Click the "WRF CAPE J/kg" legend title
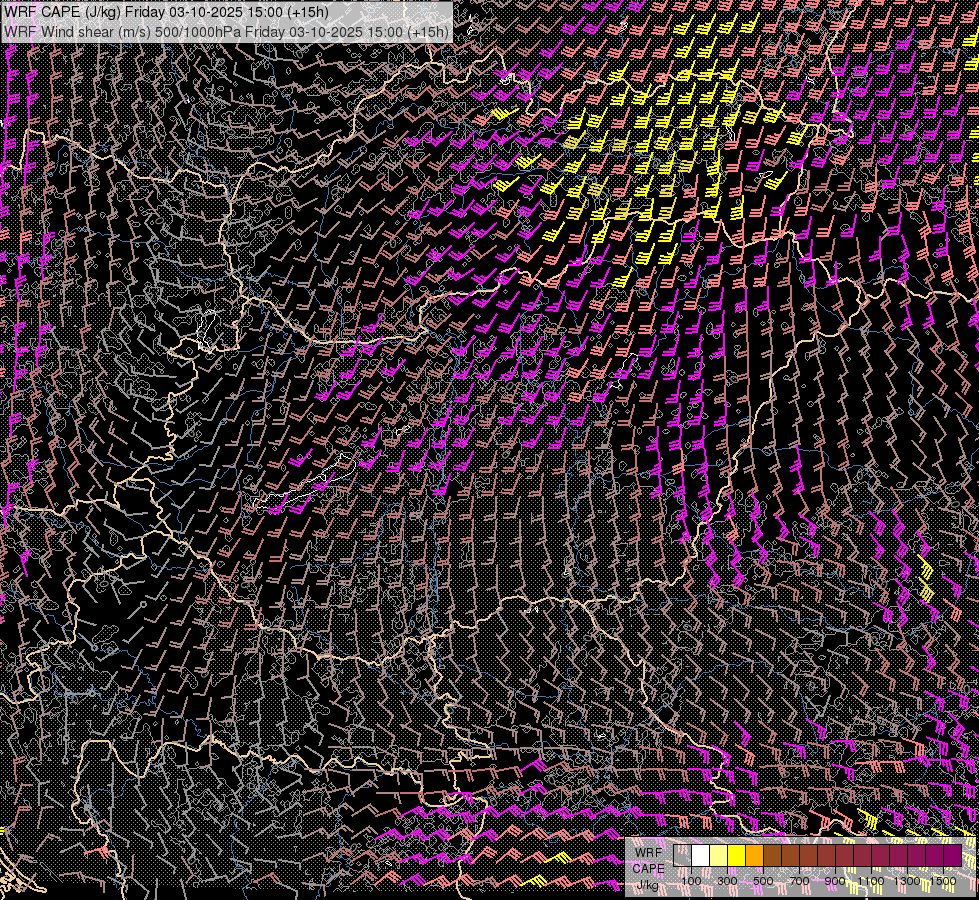This screenshot has height=900, width=979. click(x=648, y=868)
